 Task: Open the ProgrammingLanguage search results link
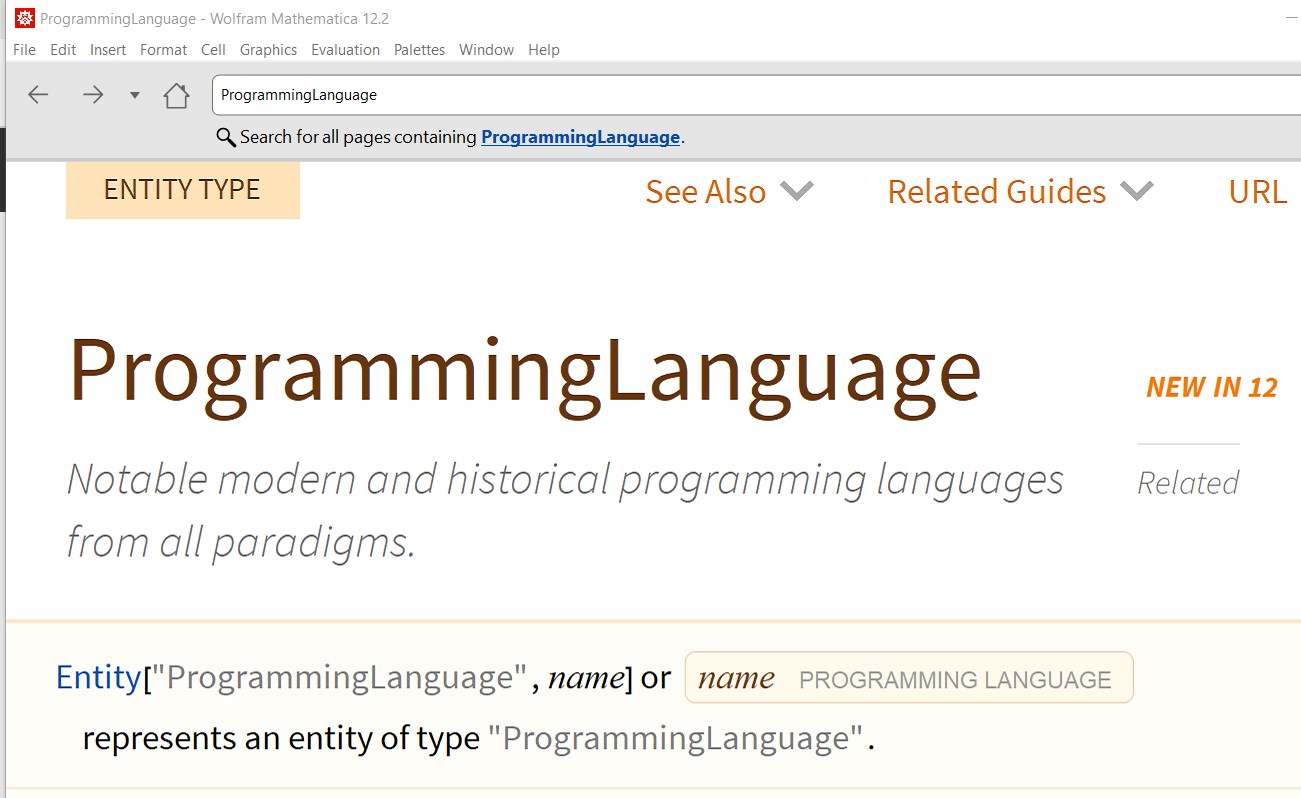tap(580, 137)
